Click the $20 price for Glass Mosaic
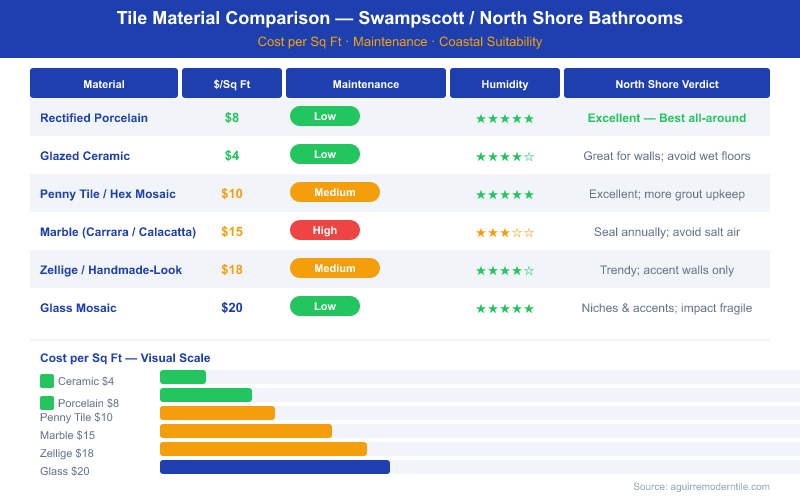800x500 pixels. (232, 308)
